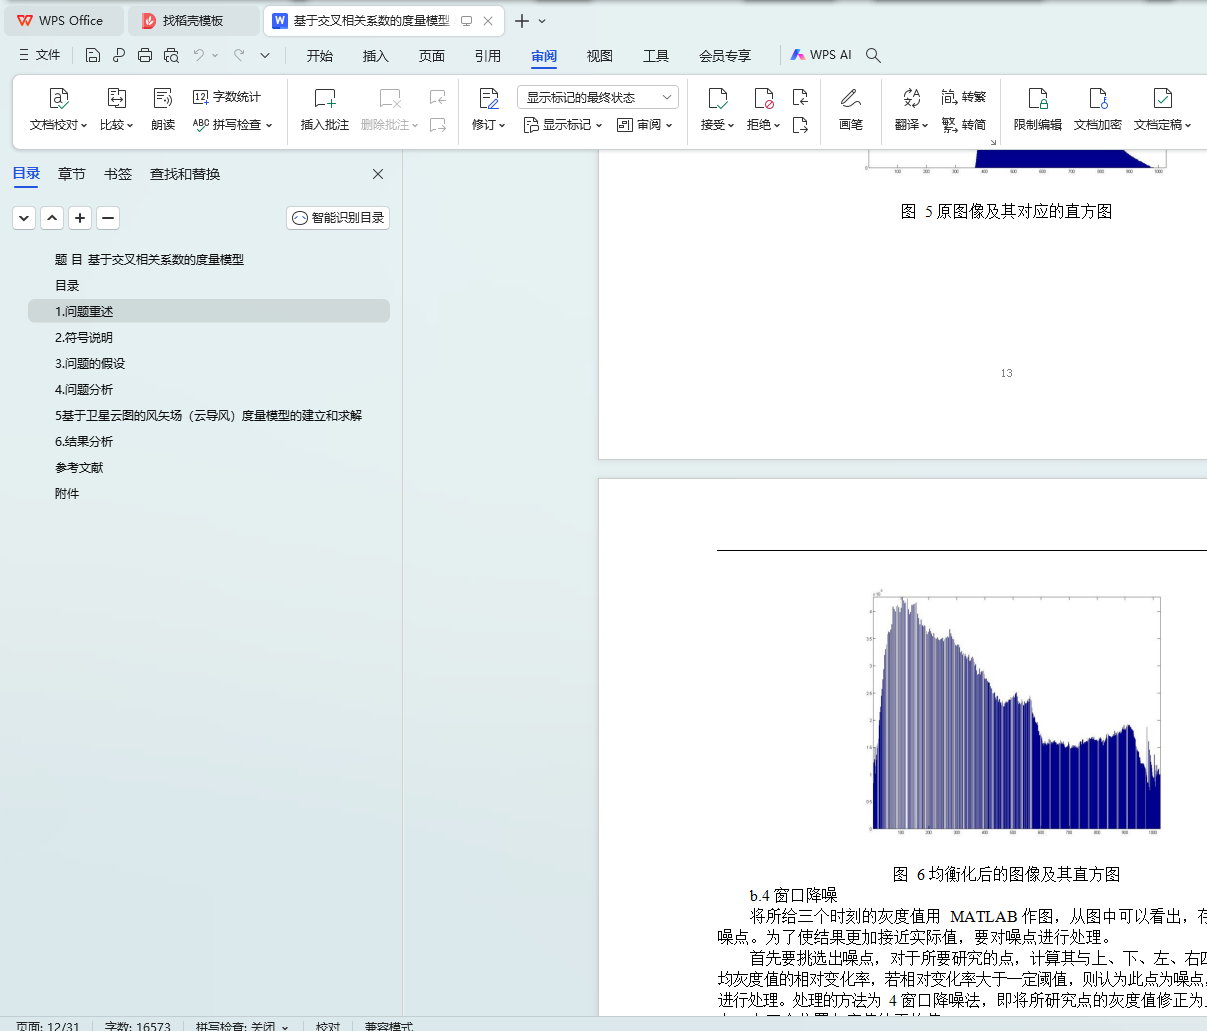
Task: Open the 文档校对 document proofreading tool
Action: click(58, 109)
